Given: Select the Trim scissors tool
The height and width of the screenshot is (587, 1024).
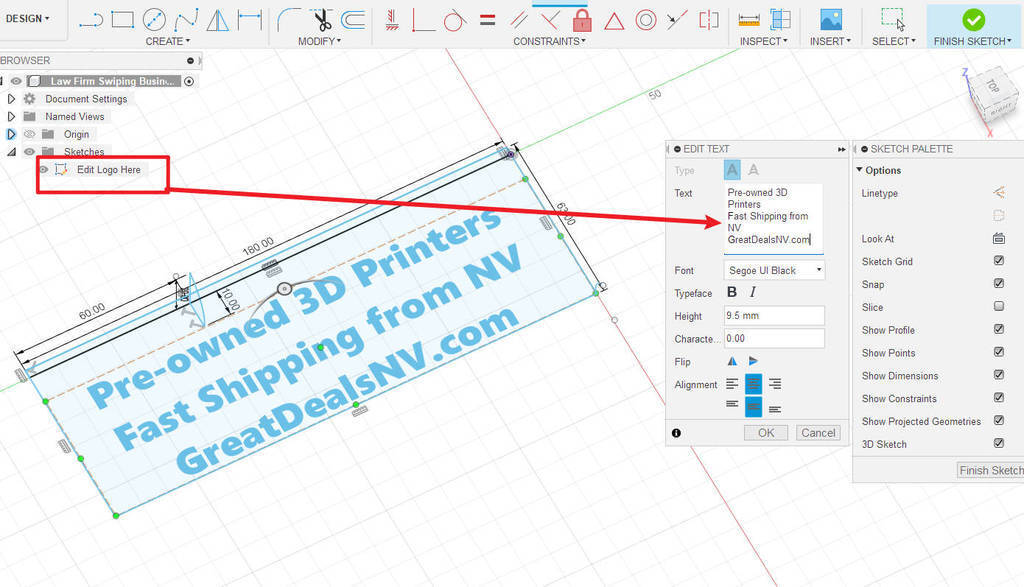Looking at the screenshot, I should tap(323, 20).
